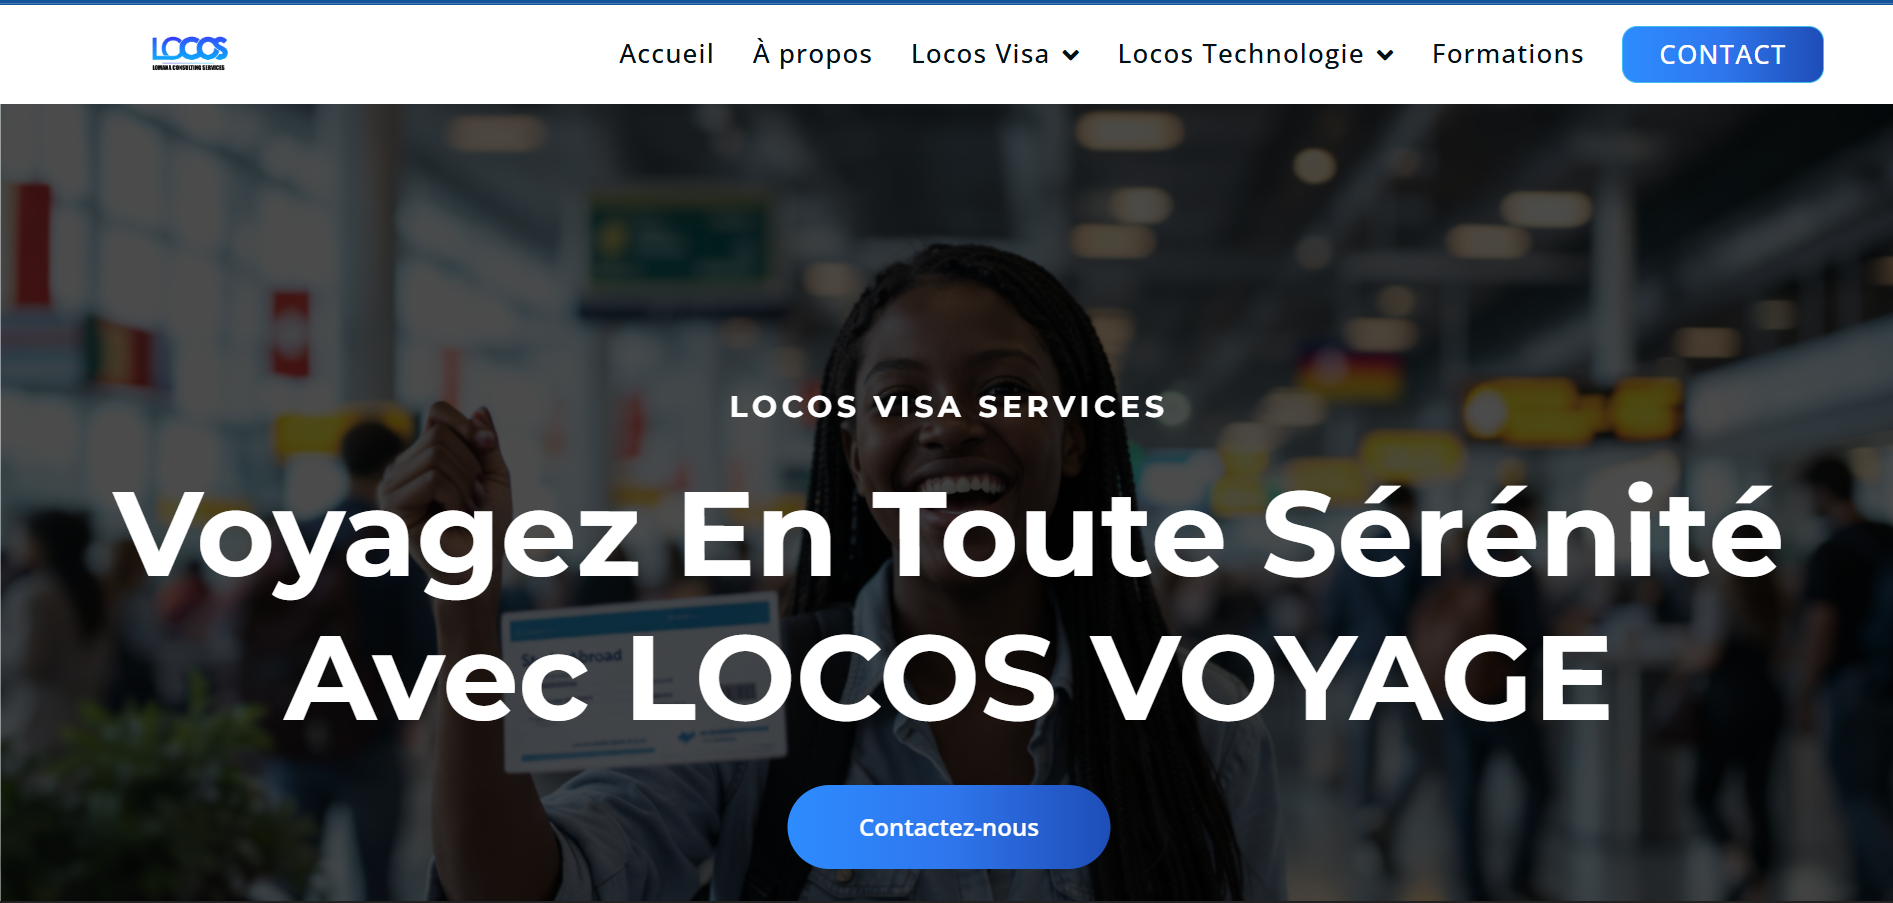The width and height of the screenshot is (1893, 903).
Task: Navigate to the Formations link
Action: [x=1507, y=54]
